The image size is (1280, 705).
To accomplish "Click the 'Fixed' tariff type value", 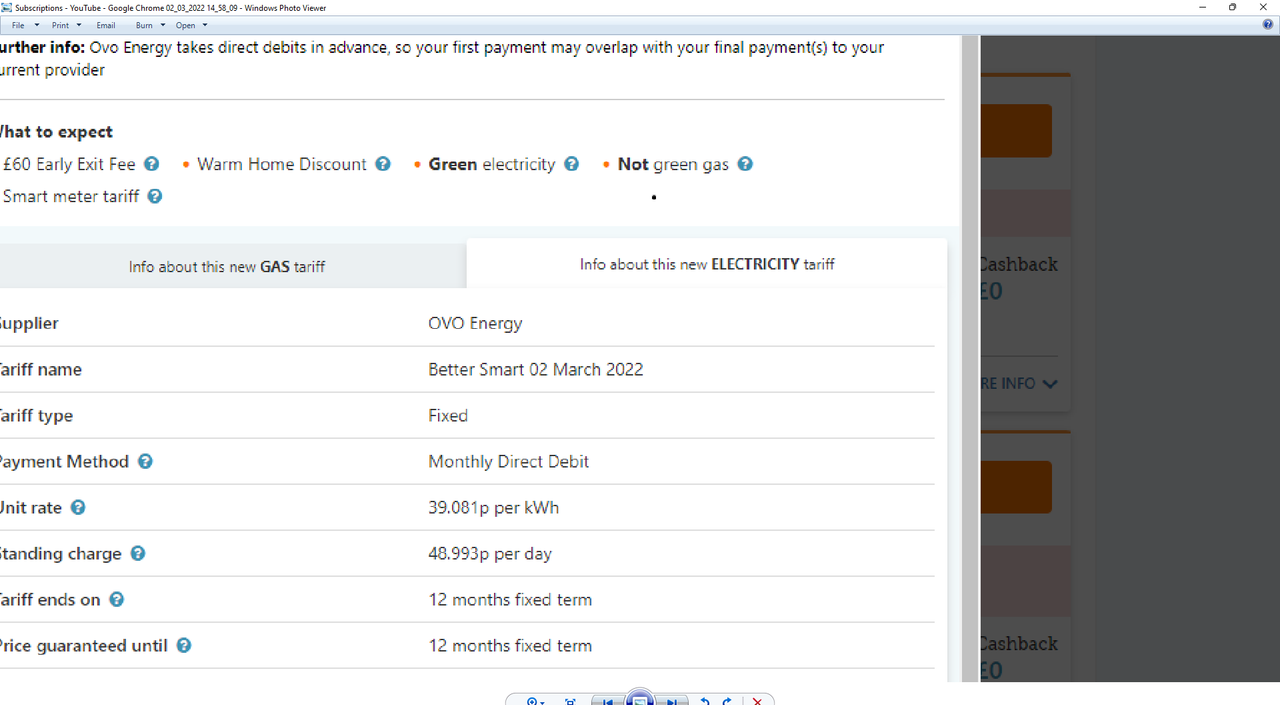I will click(x=448, y=415).
